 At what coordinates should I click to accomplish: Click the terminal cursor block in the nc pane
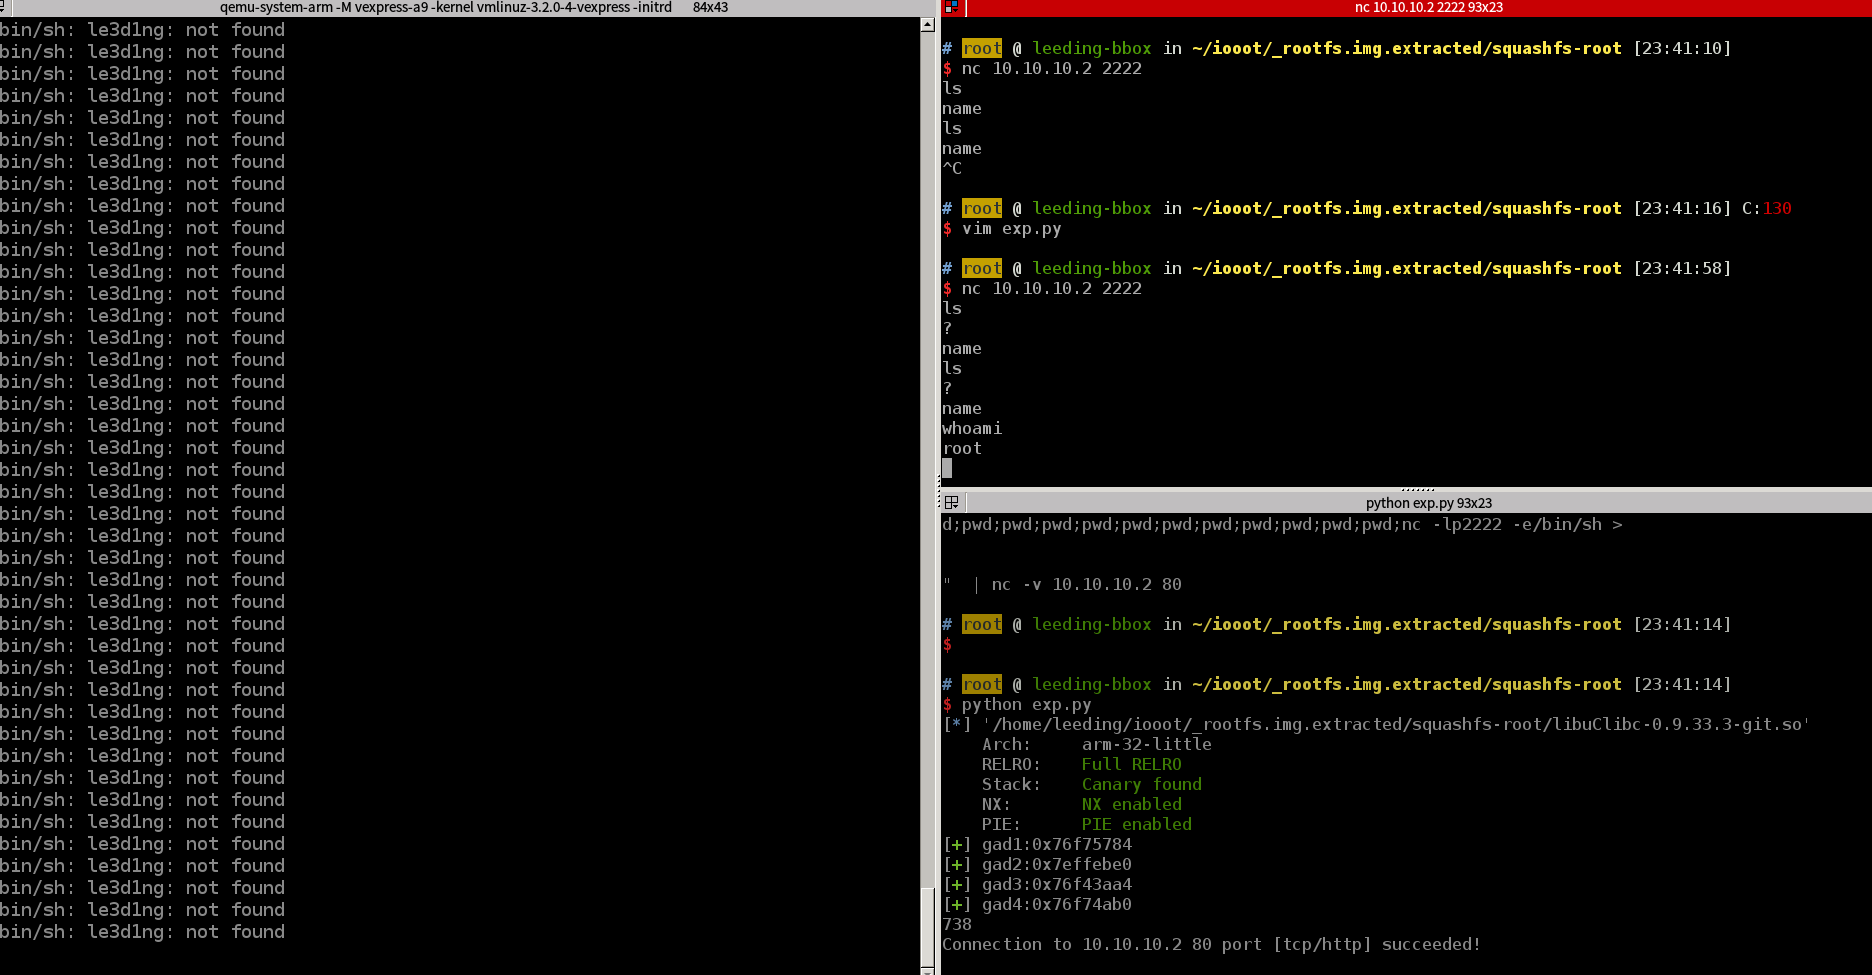point(946,468)
